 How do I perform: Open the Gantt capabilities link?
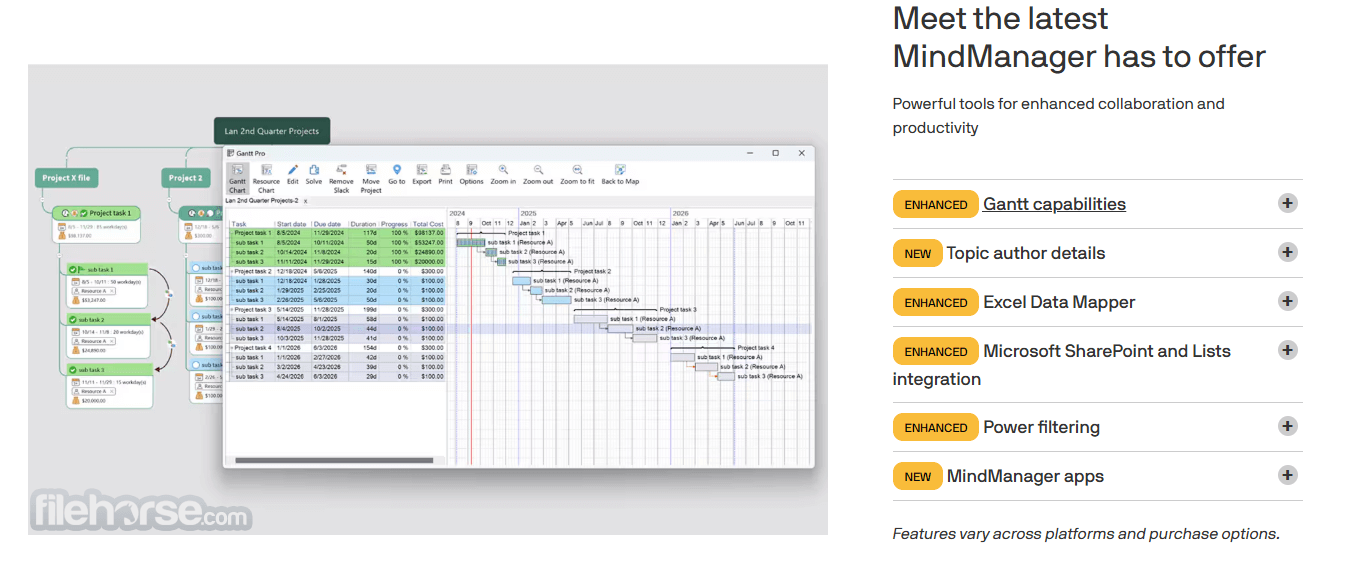tap(1054, 204)
